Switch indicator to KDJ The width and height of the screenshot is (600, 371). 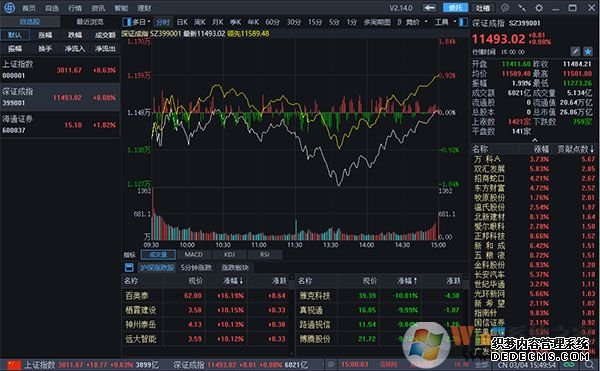(x=229, y=254)
